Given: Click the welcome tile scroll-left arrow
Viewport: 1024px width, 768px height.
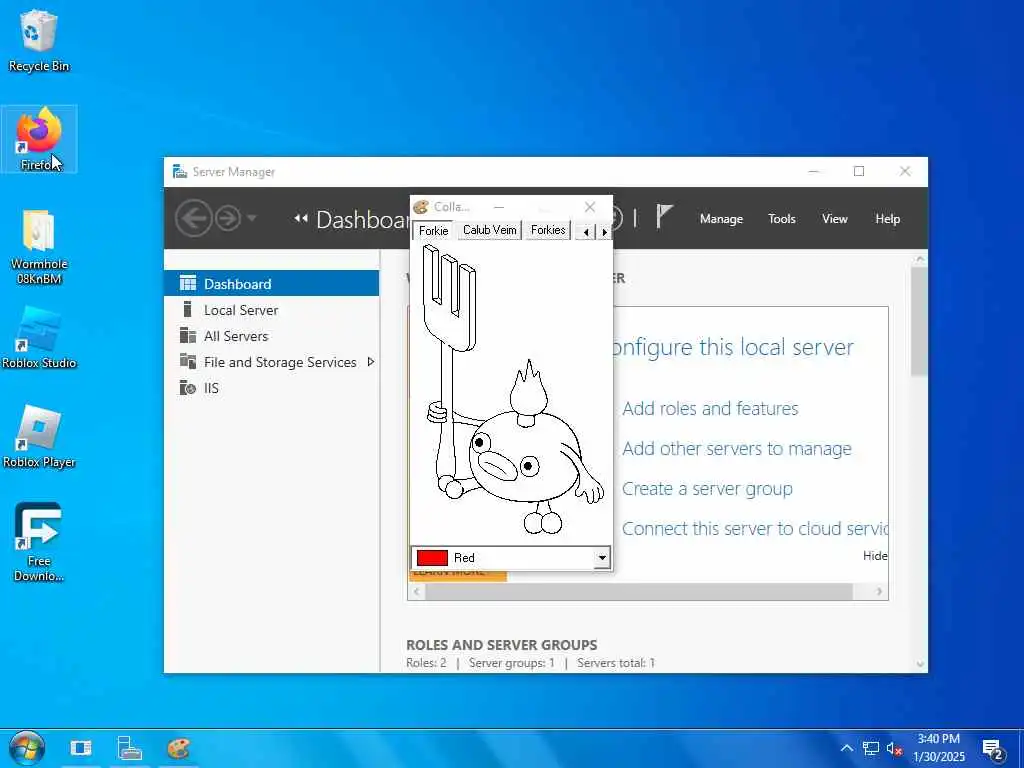Looking at the screenshot, I should (x=416, y=592).
